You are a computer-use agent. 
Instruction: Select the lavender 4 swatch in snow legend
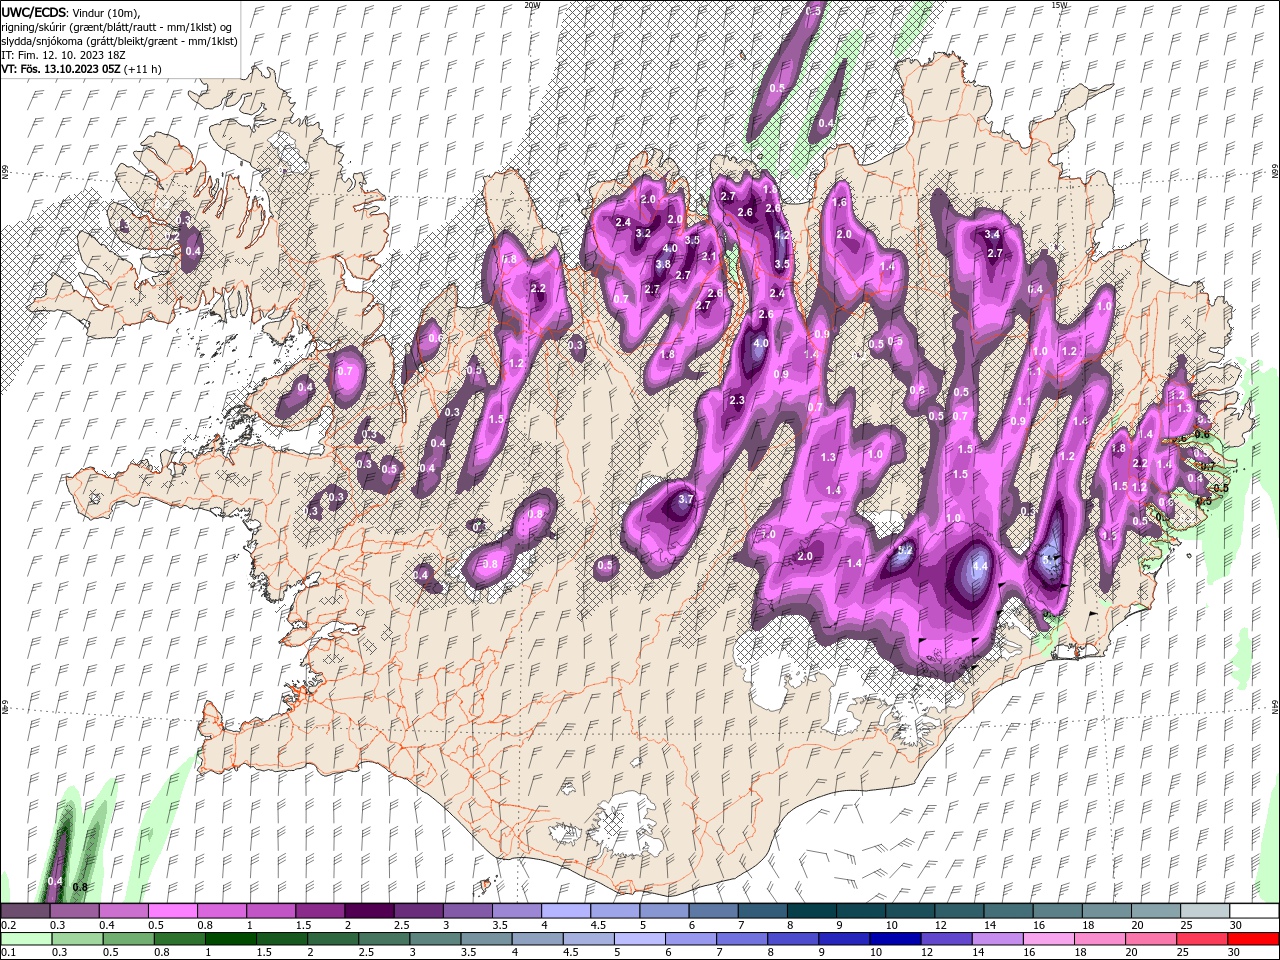coord(565,911)
